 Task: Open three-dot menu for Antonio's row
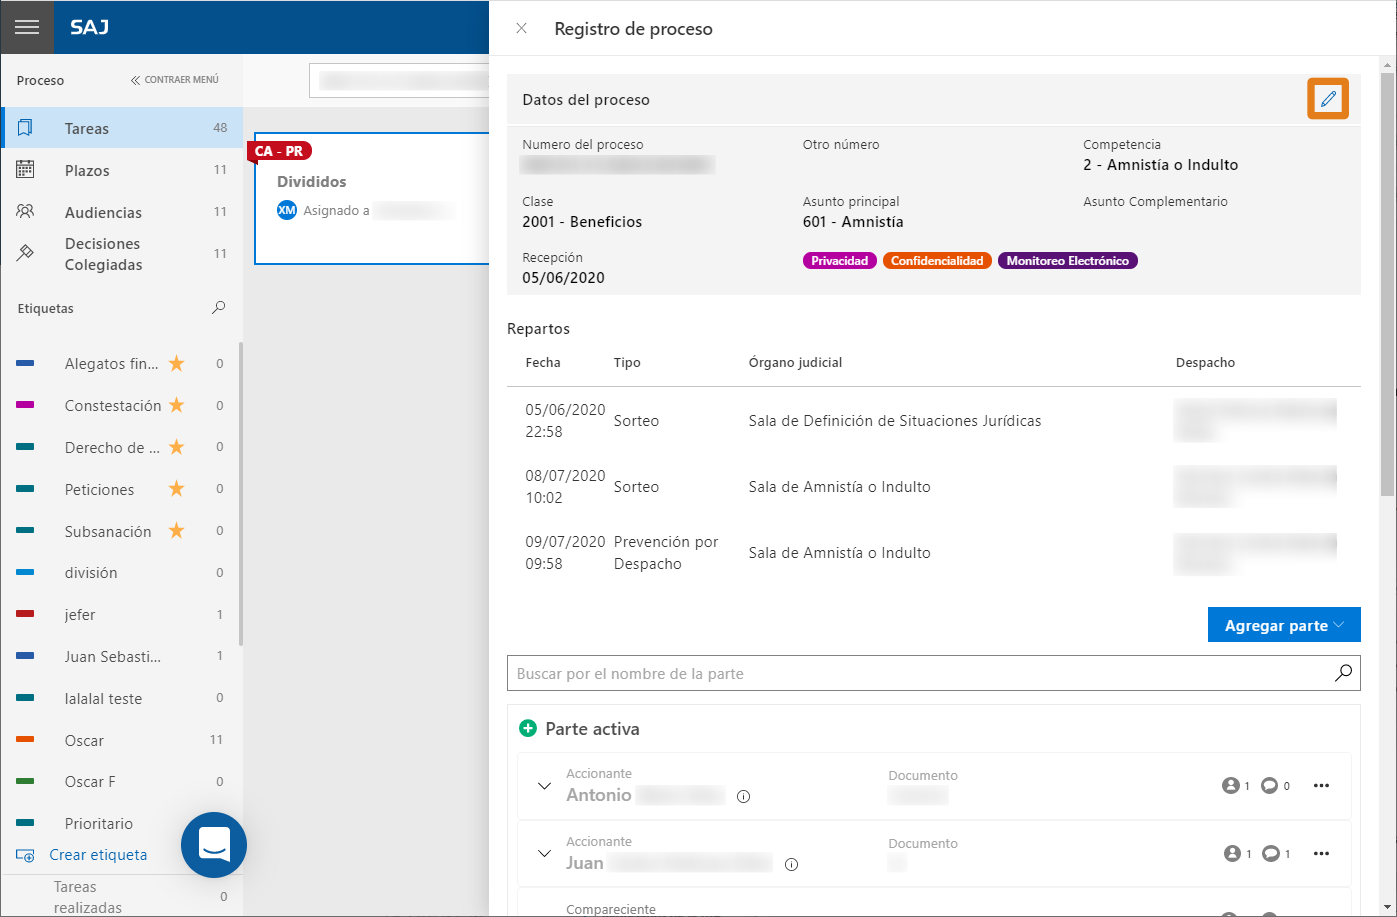[x=1321, y=786]
